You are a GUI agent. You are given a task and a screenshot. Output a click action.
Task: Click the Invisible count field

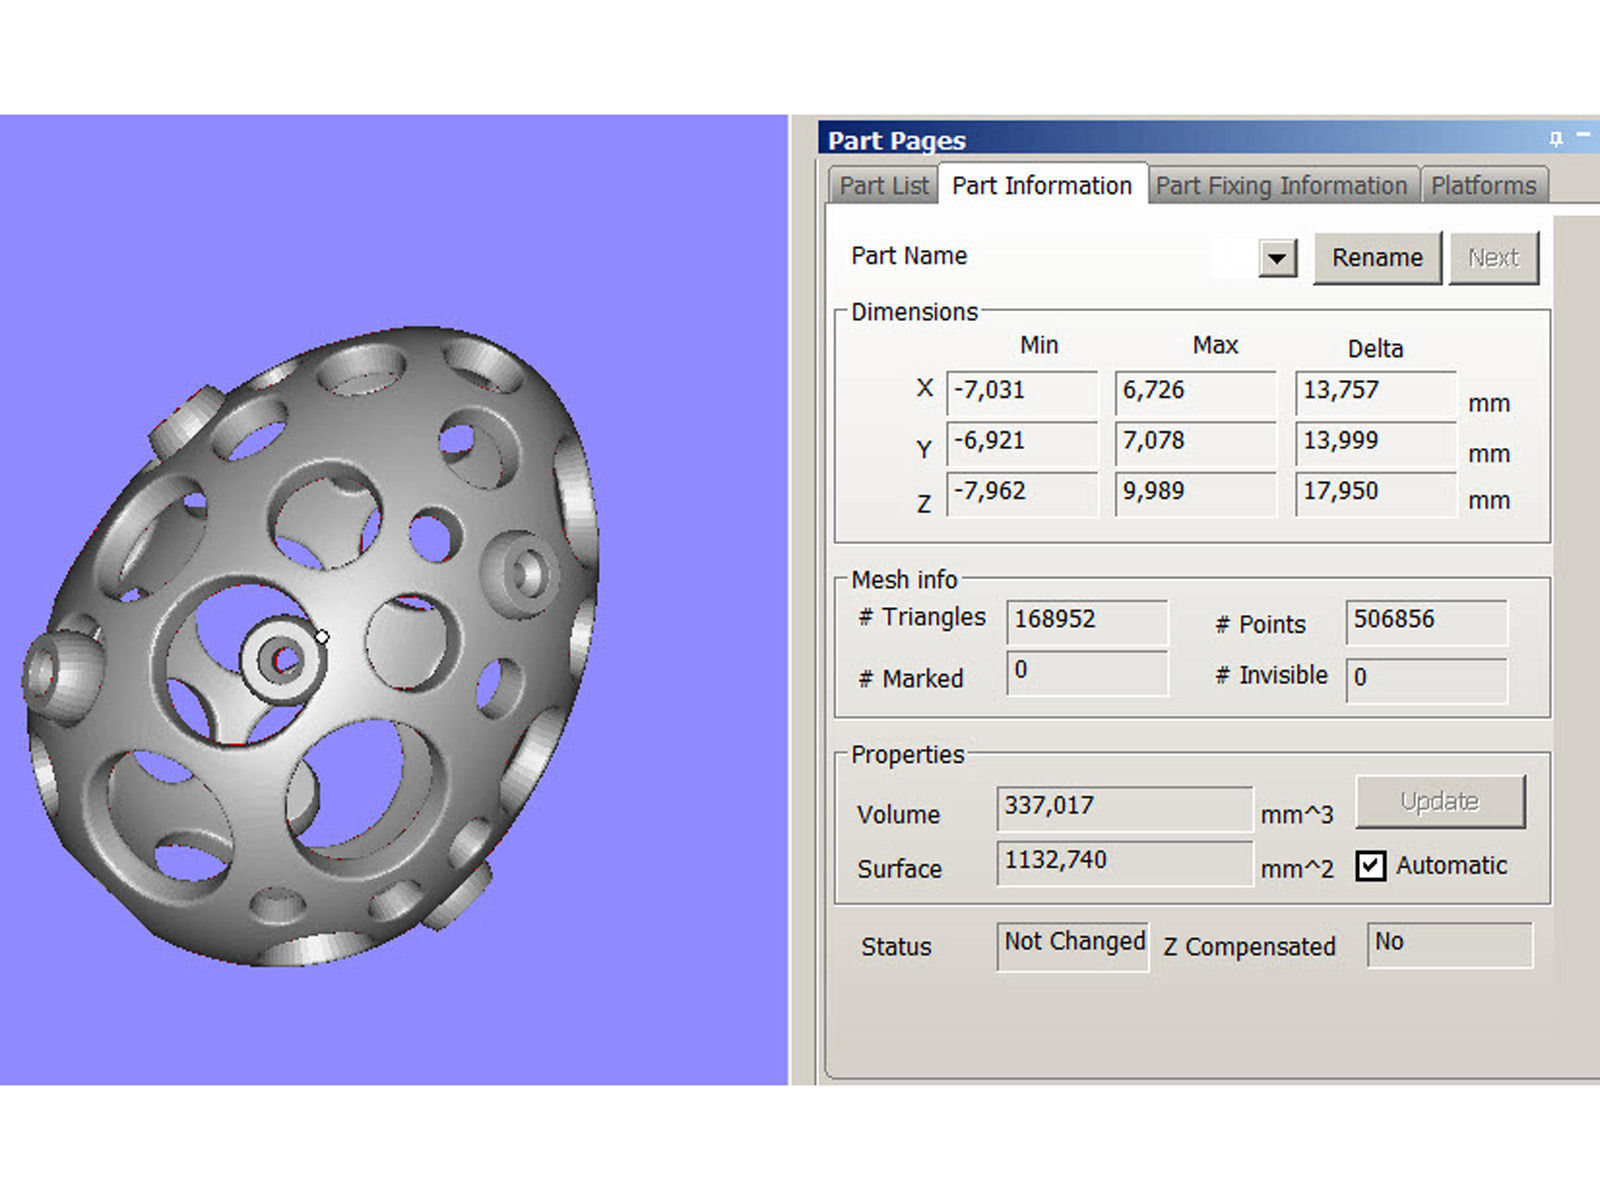(x=1426, y=679)
